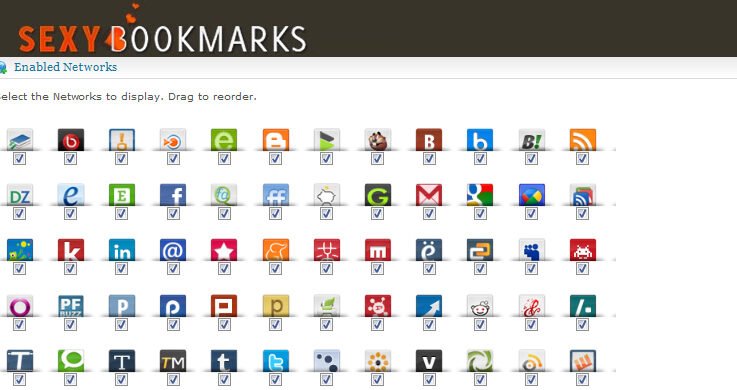Select the orange Blogger icon
This screenshot has height=390, width=737.
pyautogui.click(x=276, y=140)
